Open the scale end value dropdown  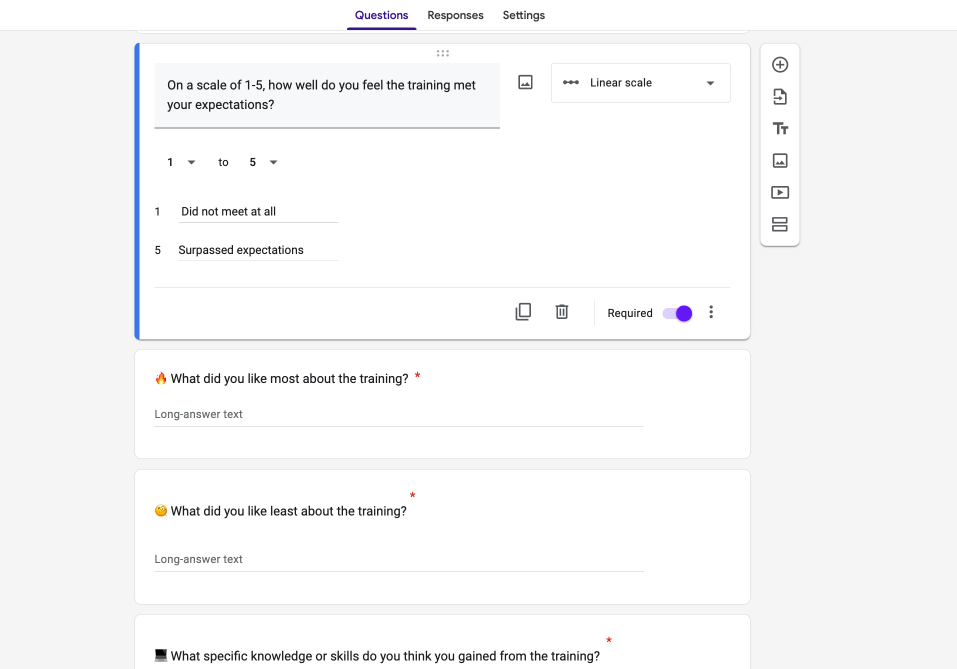coord(263,161)
